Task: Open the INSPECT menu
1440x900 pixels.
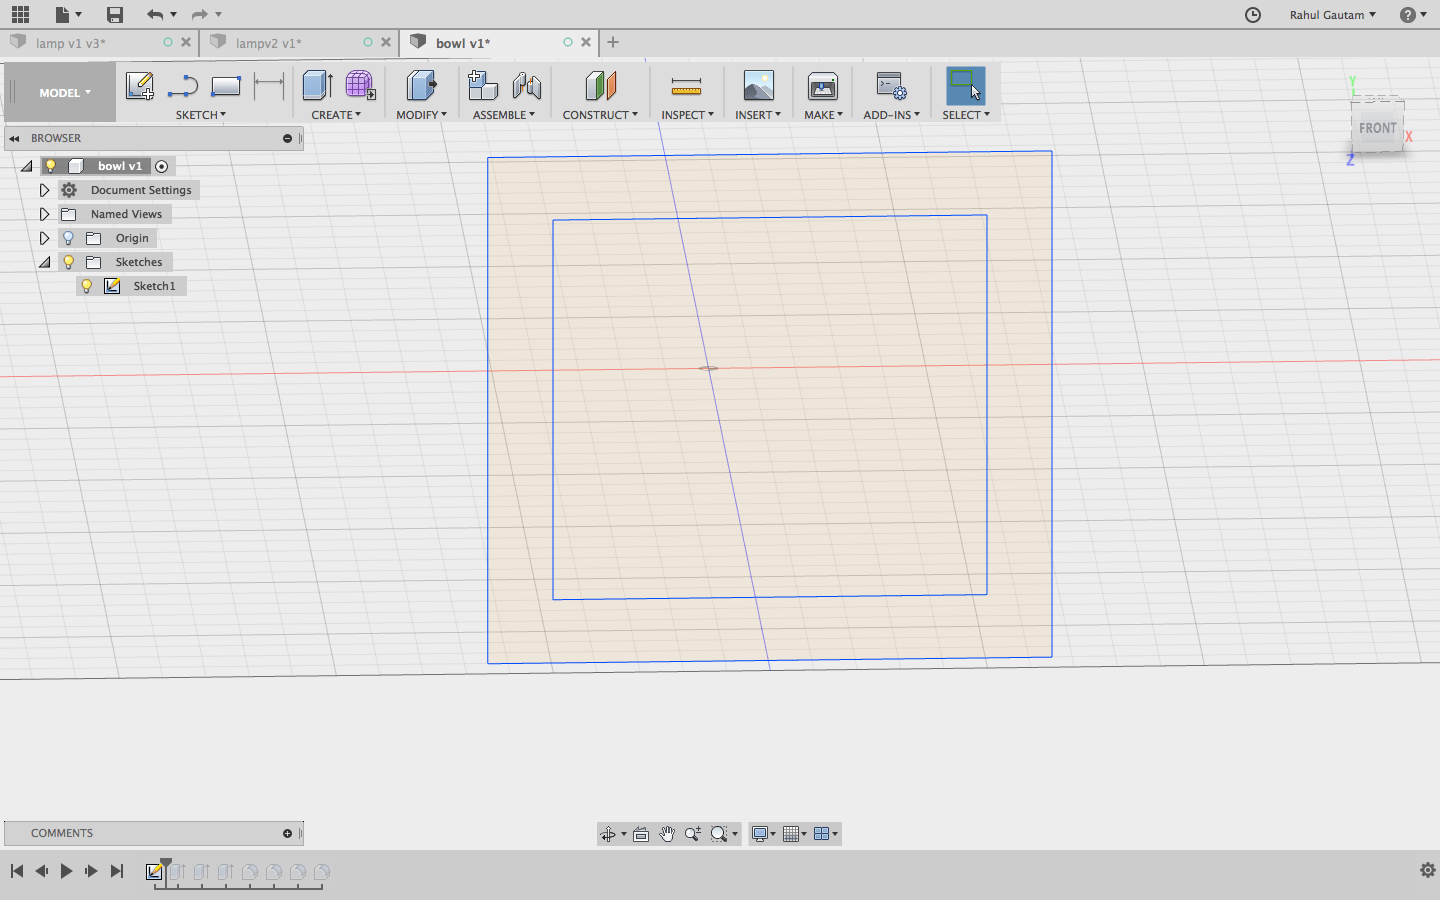Action: [687, 115]
